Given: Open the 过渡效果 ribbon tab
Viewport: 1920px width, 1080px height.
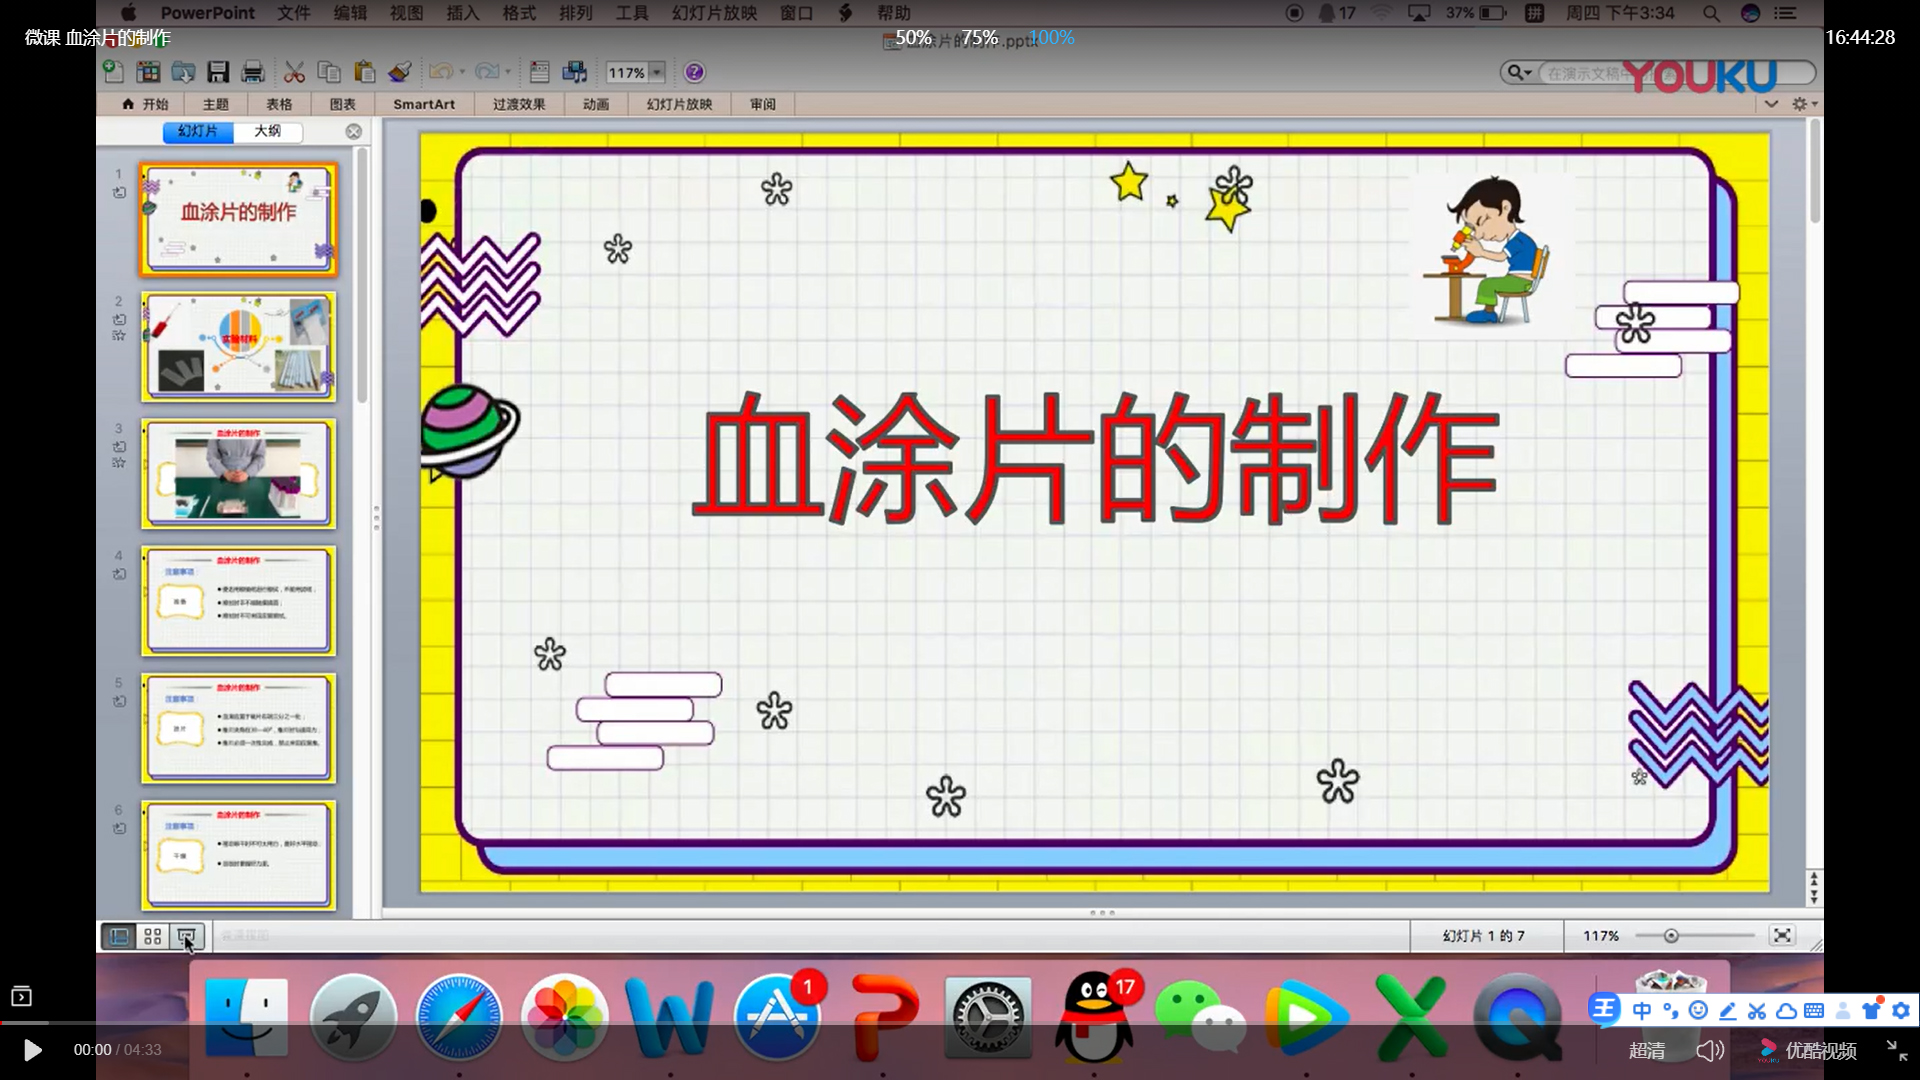Looking at the screenshot, I should click(518, 104).
